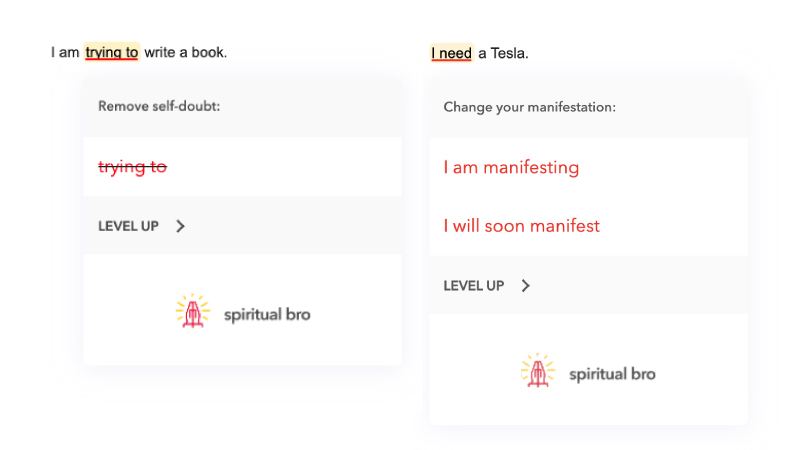Image resolution: width=800 pixels, height=450 pixels.
Task: Place cursor in the word "write"
Action: pos(160,52)
